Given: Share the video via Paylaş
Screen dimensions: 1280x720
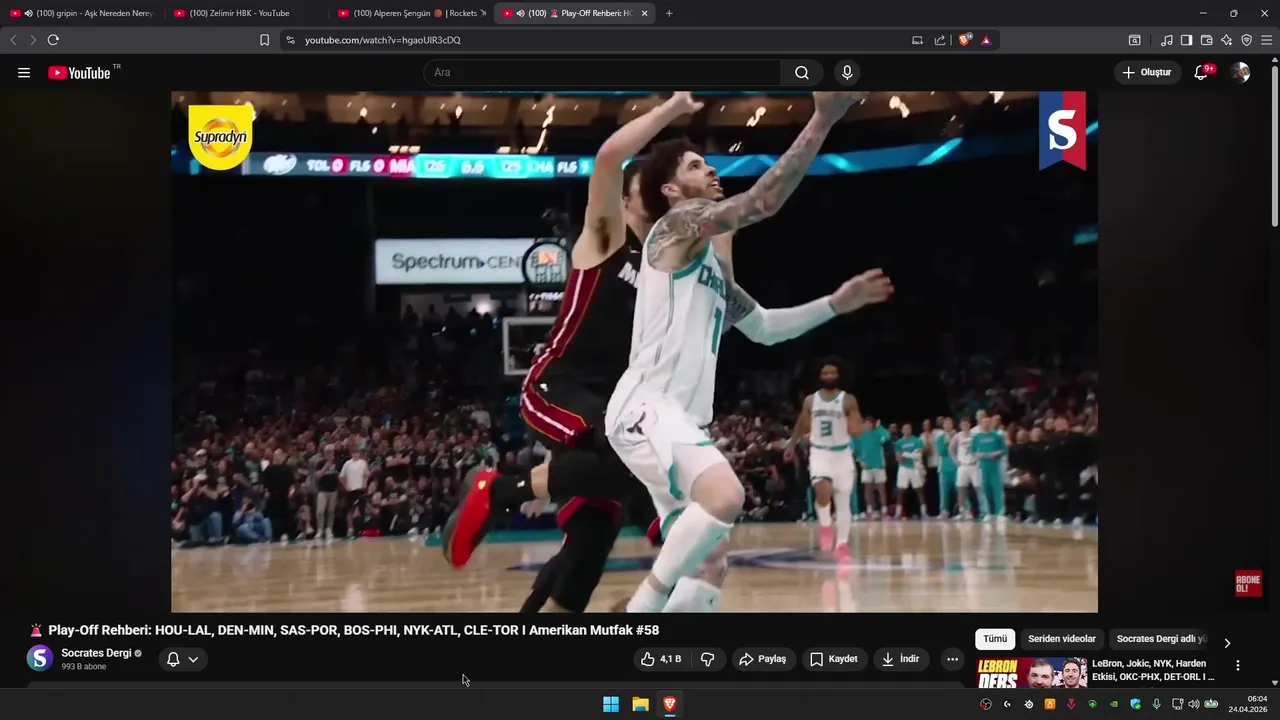Looking at the screenshot, I should coord(763,659).
